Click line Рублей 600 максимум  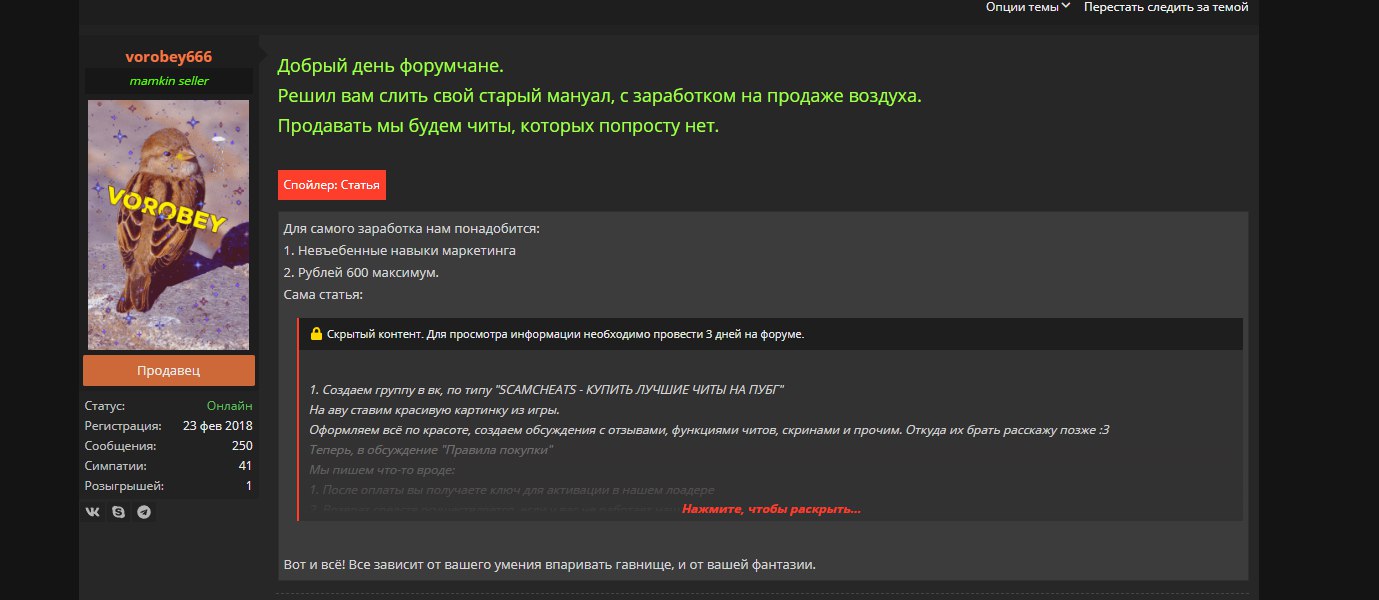[361, 273]
